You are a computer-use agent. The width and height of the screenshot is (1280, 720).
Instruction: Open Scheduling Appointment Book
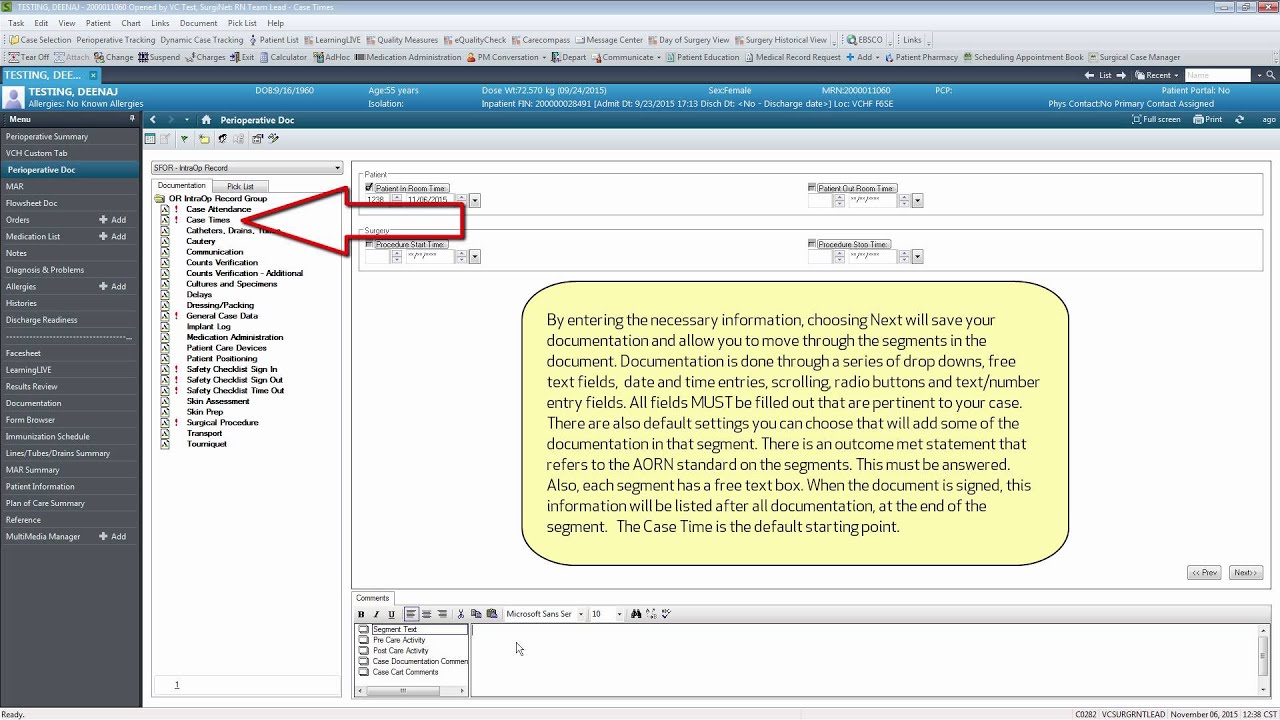tap(1023, 57)
